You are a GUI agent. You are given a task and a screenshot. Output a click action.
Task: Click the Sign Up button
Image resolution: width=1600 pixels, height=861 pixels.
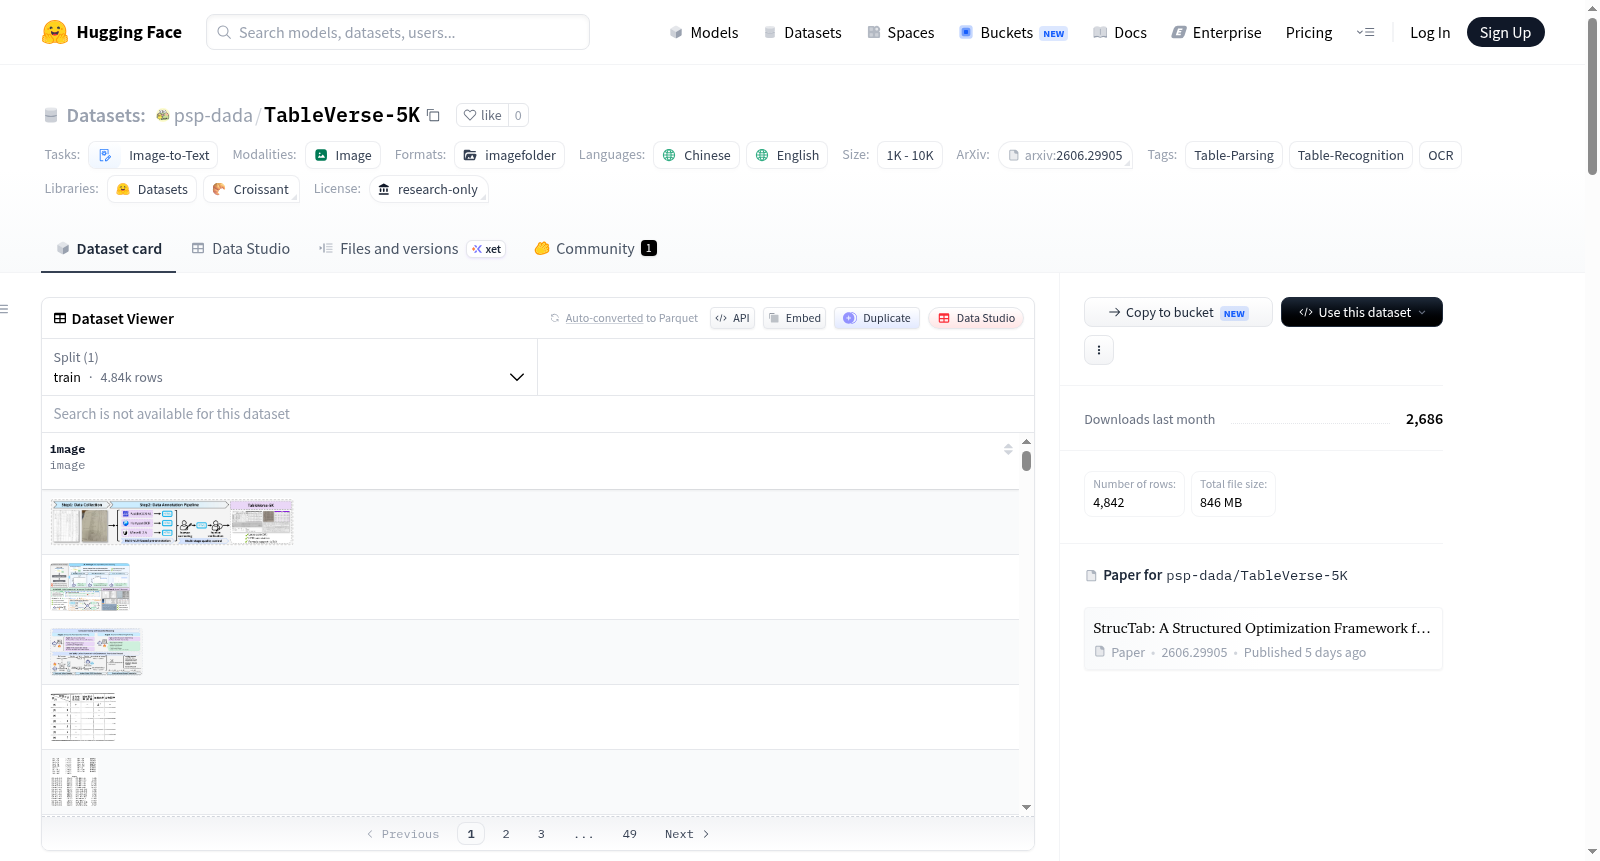coord(1505,32)
